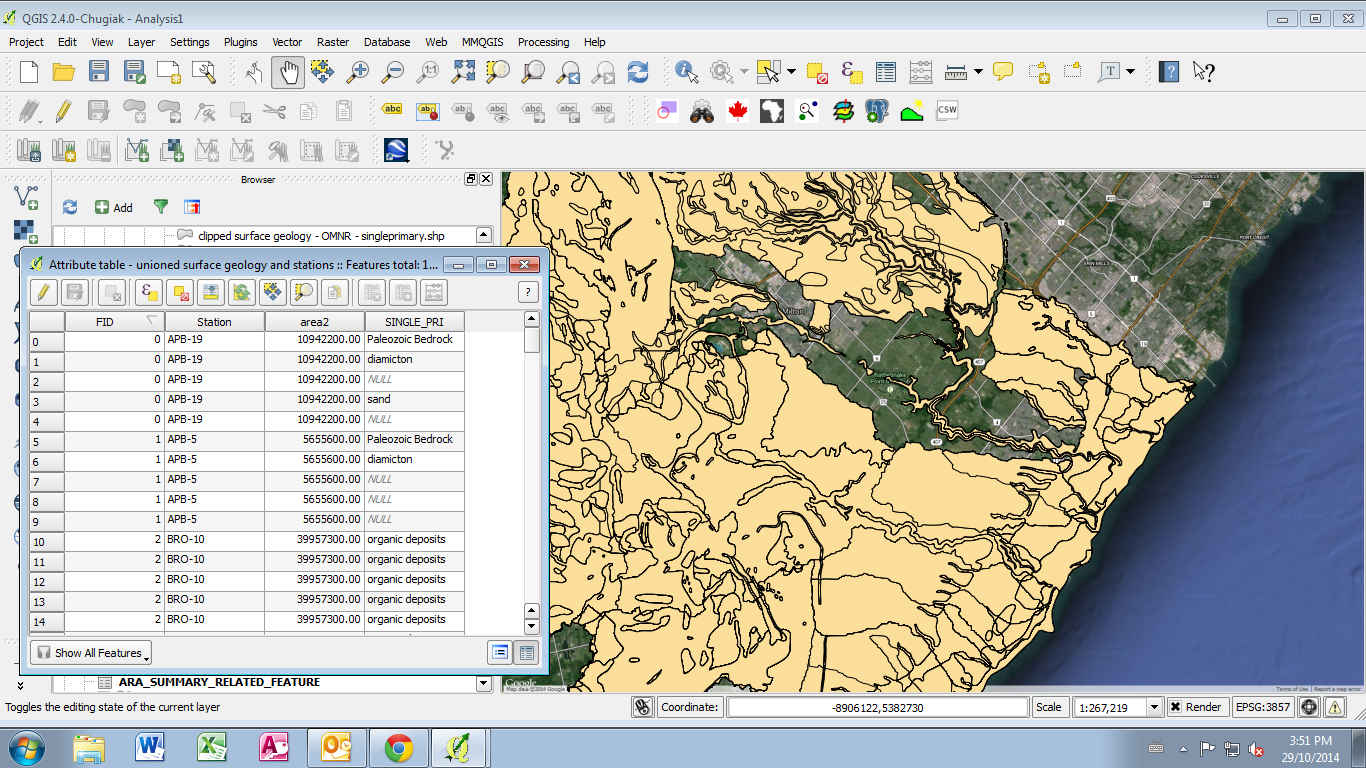Click the Windows Start button
The width and height of the screenshot is (1366, 768).
pyautogui.click(x=26, y=748)
